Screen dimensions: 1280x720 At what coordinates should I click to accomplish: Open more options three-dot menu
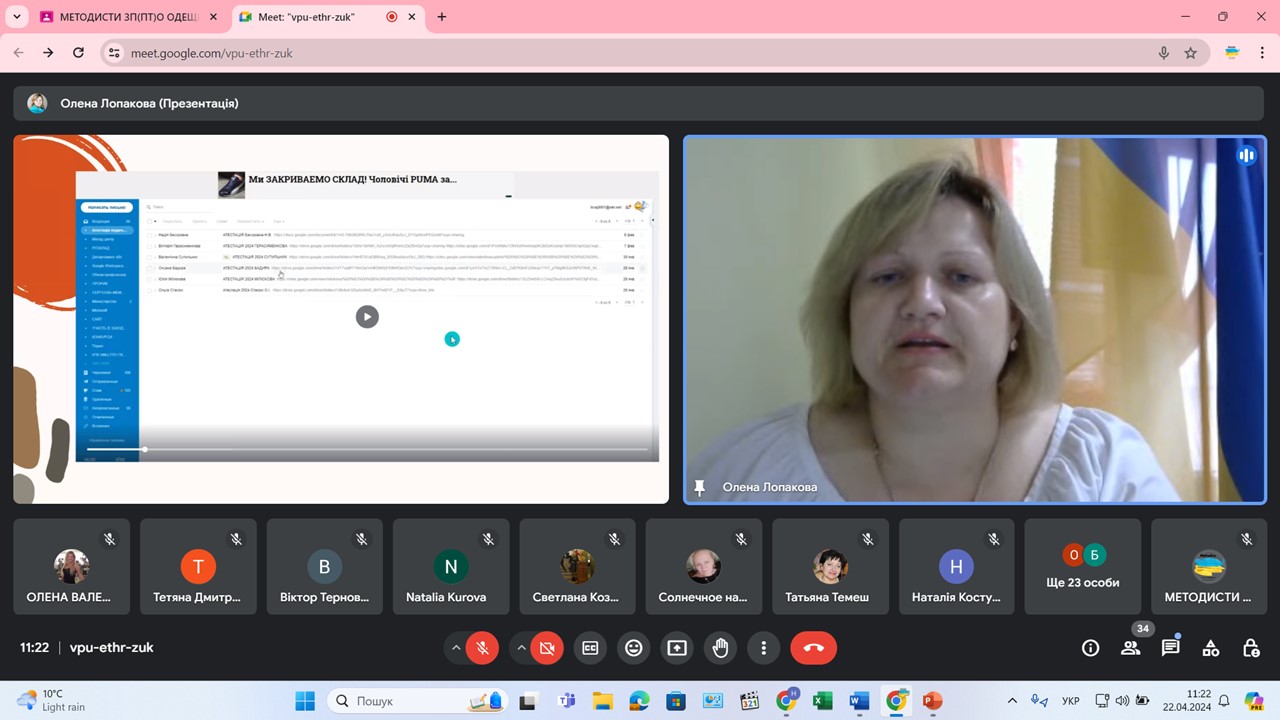coord(764,648)
